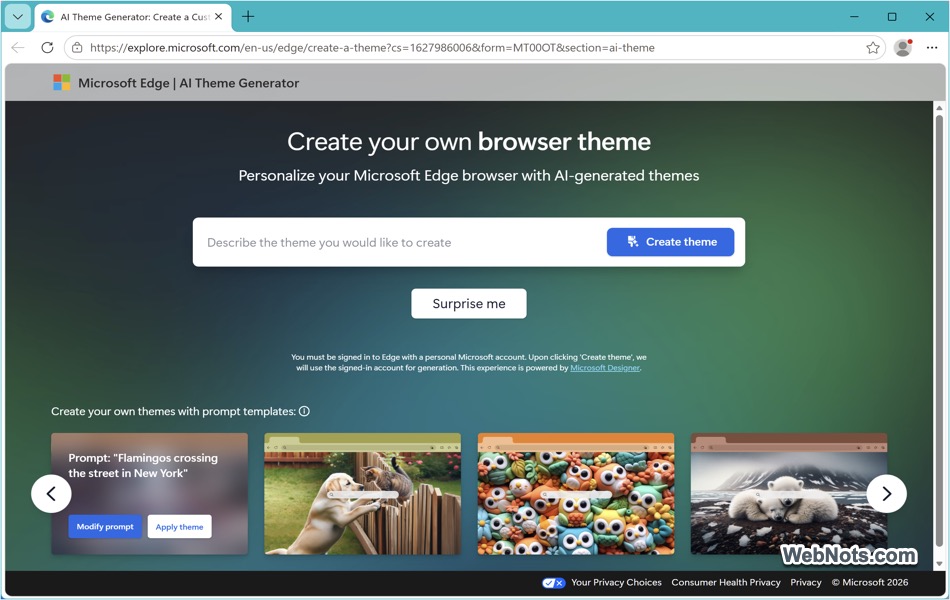This screenshot has height=600, width=950.
Task: Click the Microsoft logo in header
Action: (62, 82)
